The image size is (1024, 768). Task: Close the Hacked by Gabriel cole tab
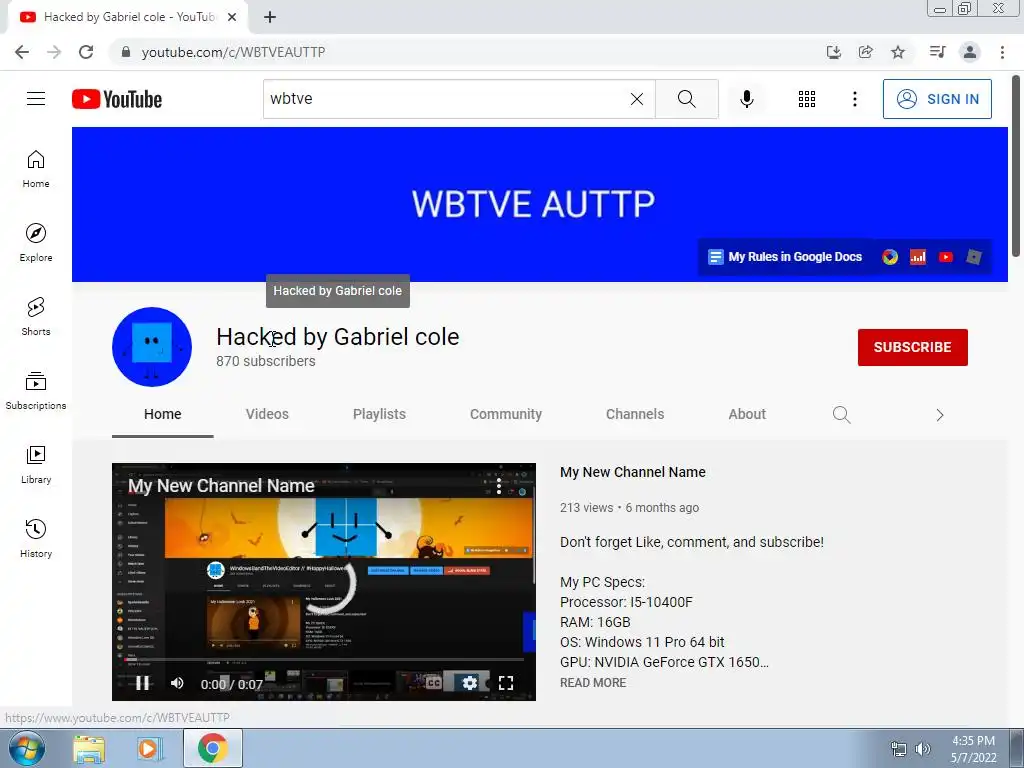pos(232,17)
